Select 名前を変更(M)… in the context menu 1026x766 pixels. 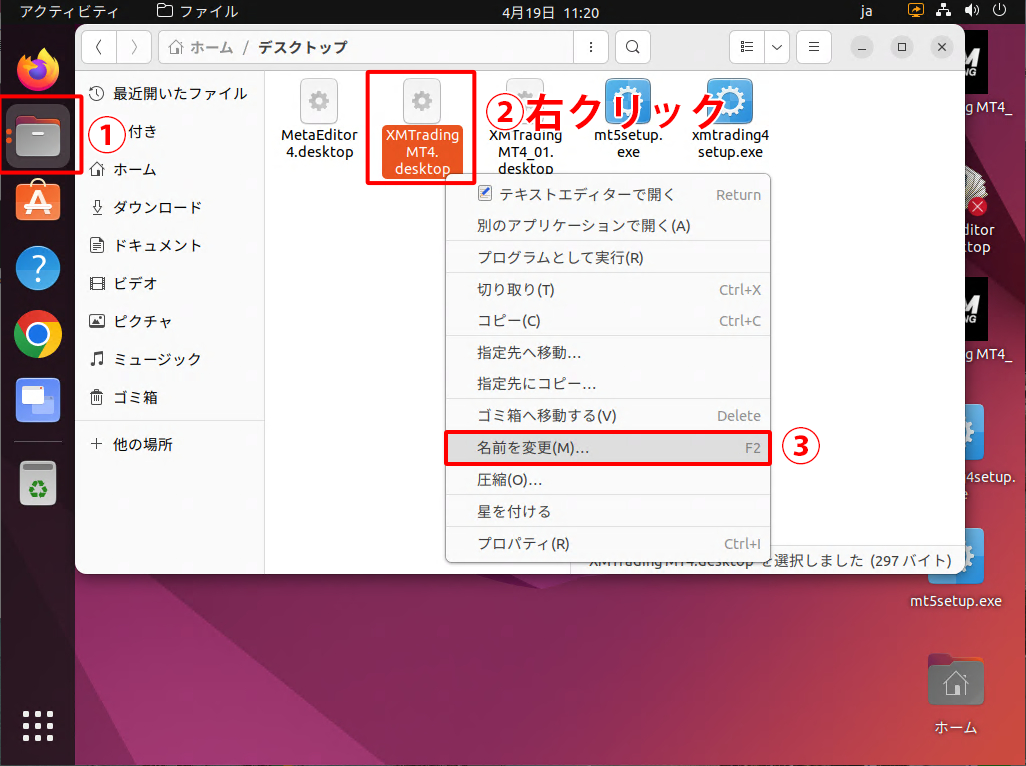pyautogui.click(x=533, y=448)
